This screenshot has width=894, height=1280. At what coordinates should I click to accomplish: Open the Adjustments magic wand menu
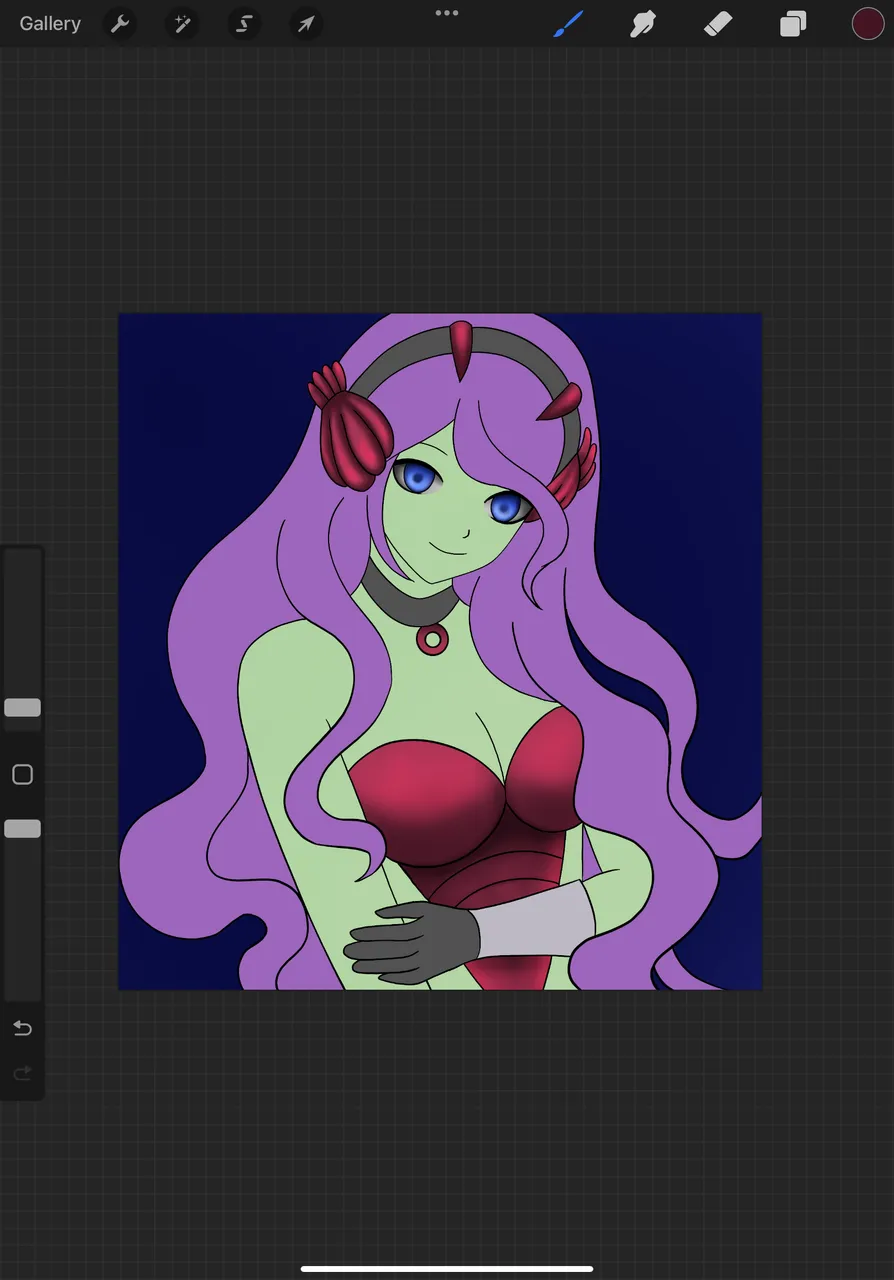182,24
